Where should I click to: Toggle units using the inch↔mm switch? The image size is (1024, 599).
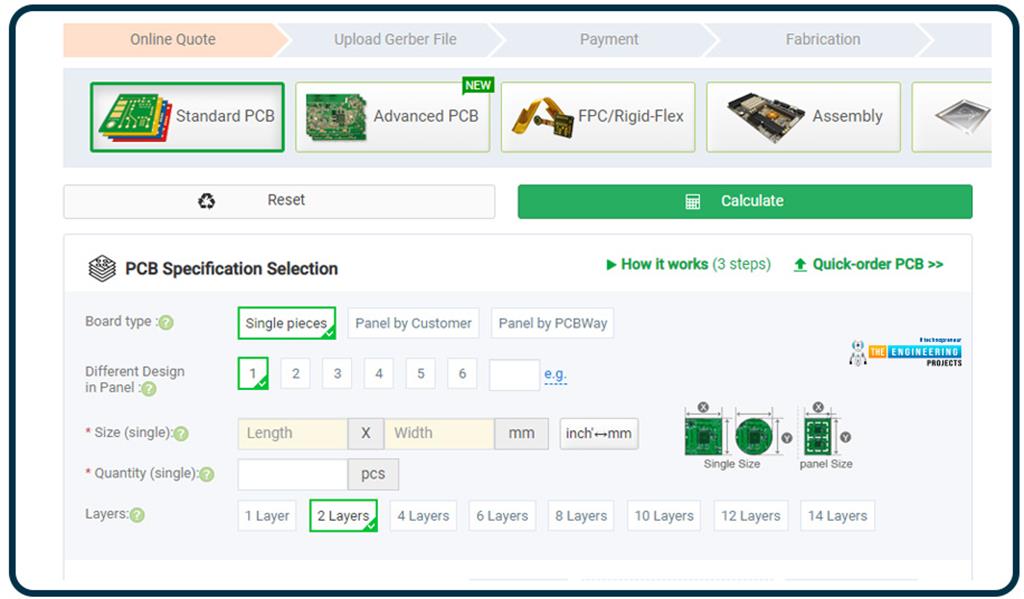pos(598,433)
